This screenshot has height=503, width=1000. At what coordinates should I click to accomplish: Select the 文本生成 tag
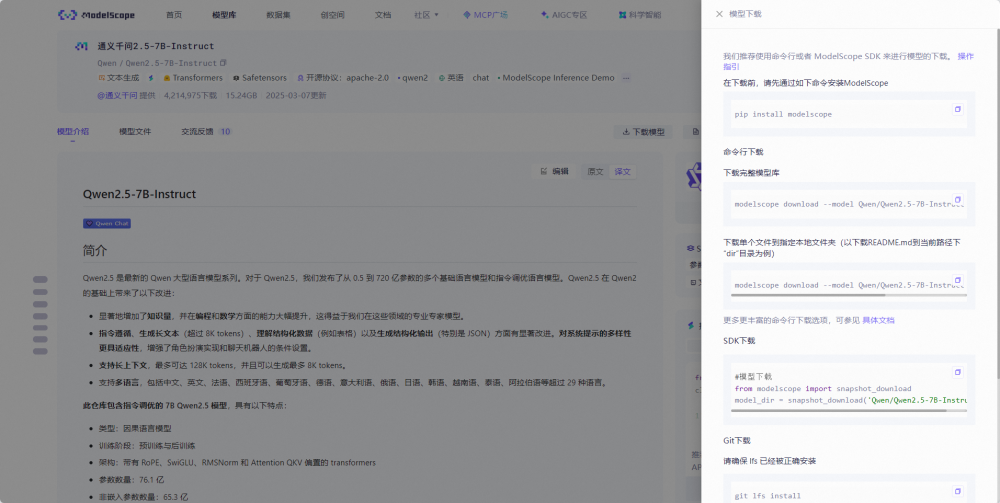point(118,78)
